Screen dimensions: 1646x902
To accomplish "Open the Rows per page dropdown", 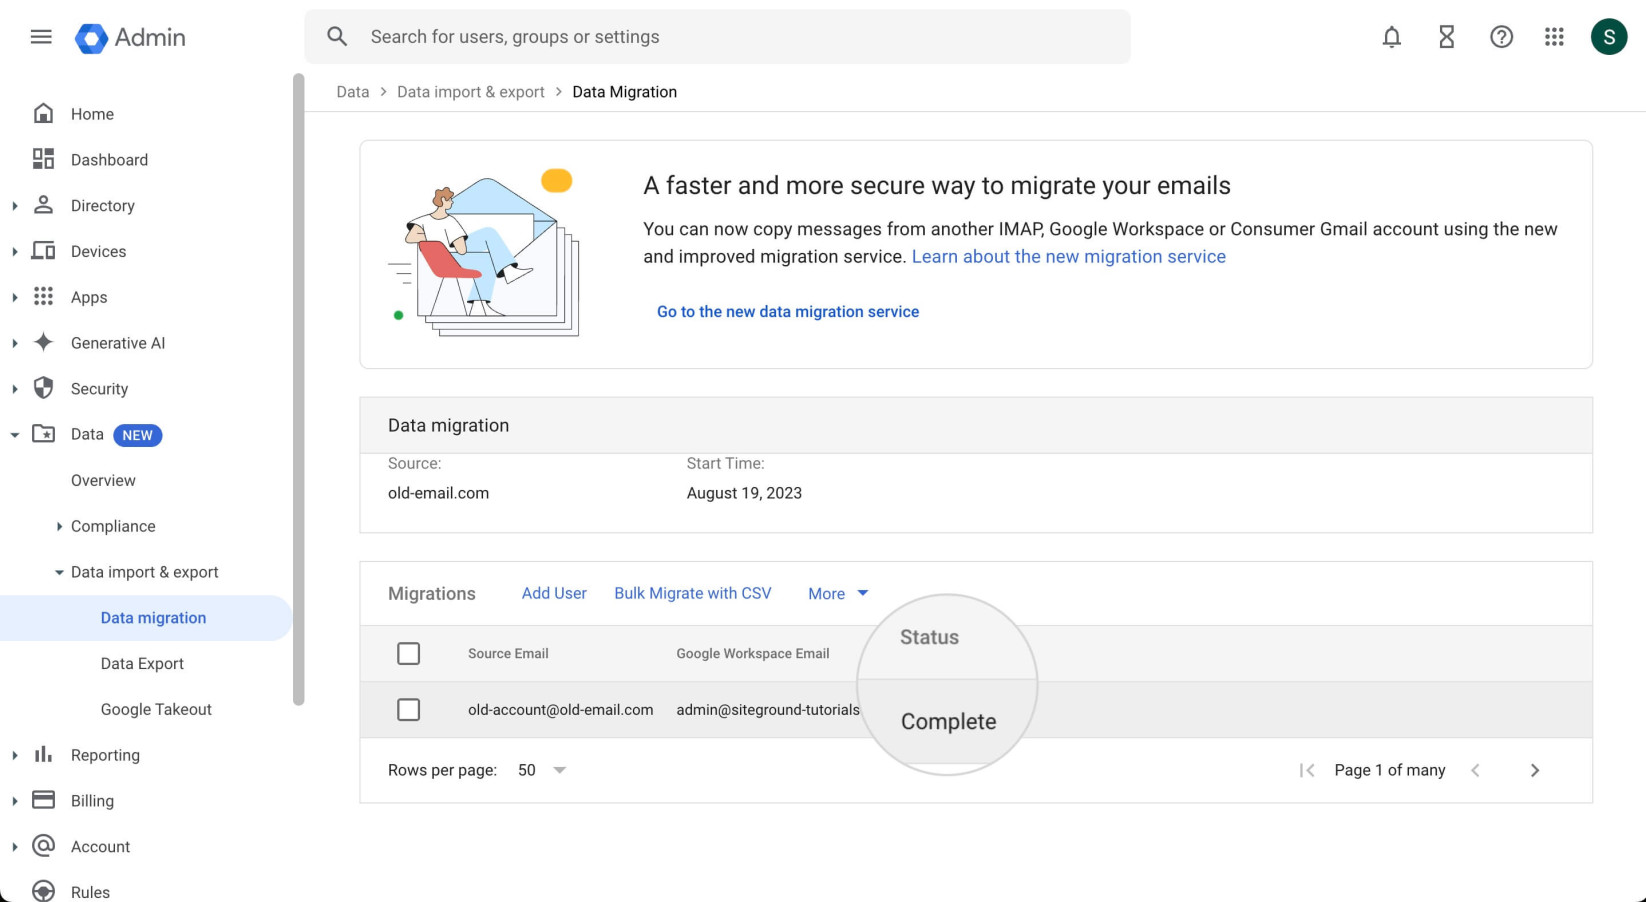I will (541, 770).
